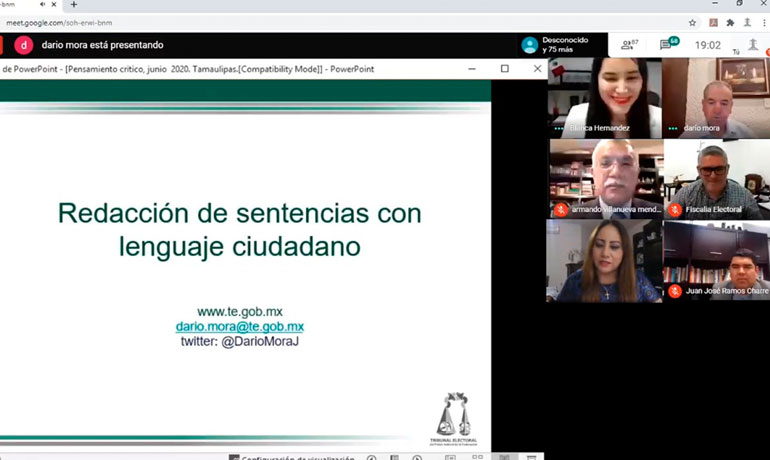The height and width of the screenshot is (460, 770).
Task: Close the current Meet browser tab
Action: (x=55, y=5)
